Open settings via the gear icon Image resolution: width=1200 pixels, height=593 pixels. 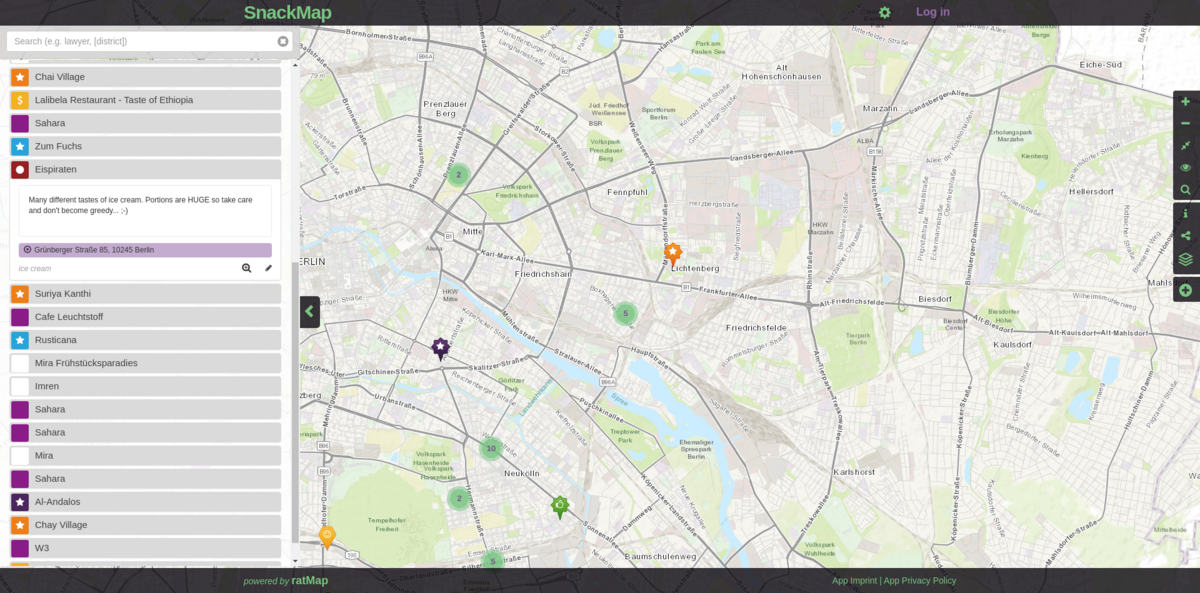[x=884, y=12]
